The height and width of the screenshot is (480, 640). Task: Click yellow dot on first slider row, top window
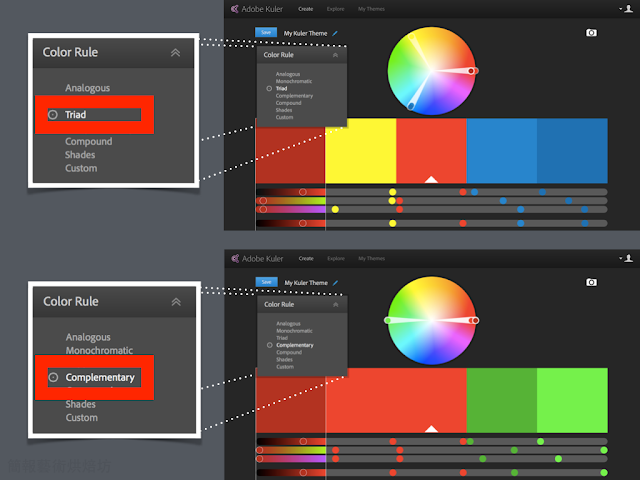(393, 192)
